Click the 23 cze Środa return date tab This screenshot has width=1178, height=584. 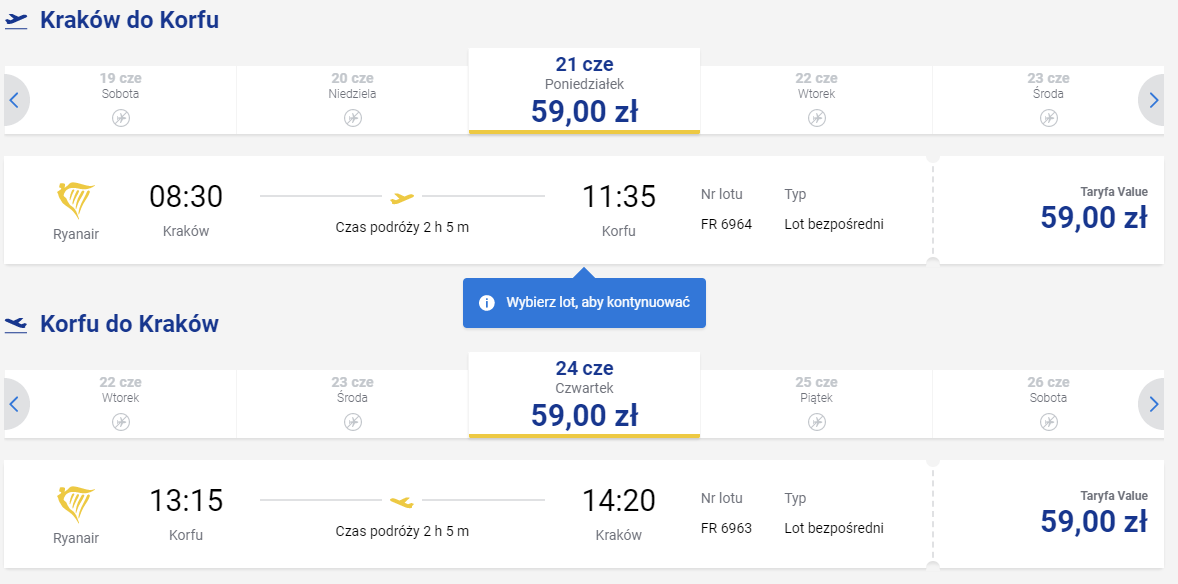(x=352, y=404)
